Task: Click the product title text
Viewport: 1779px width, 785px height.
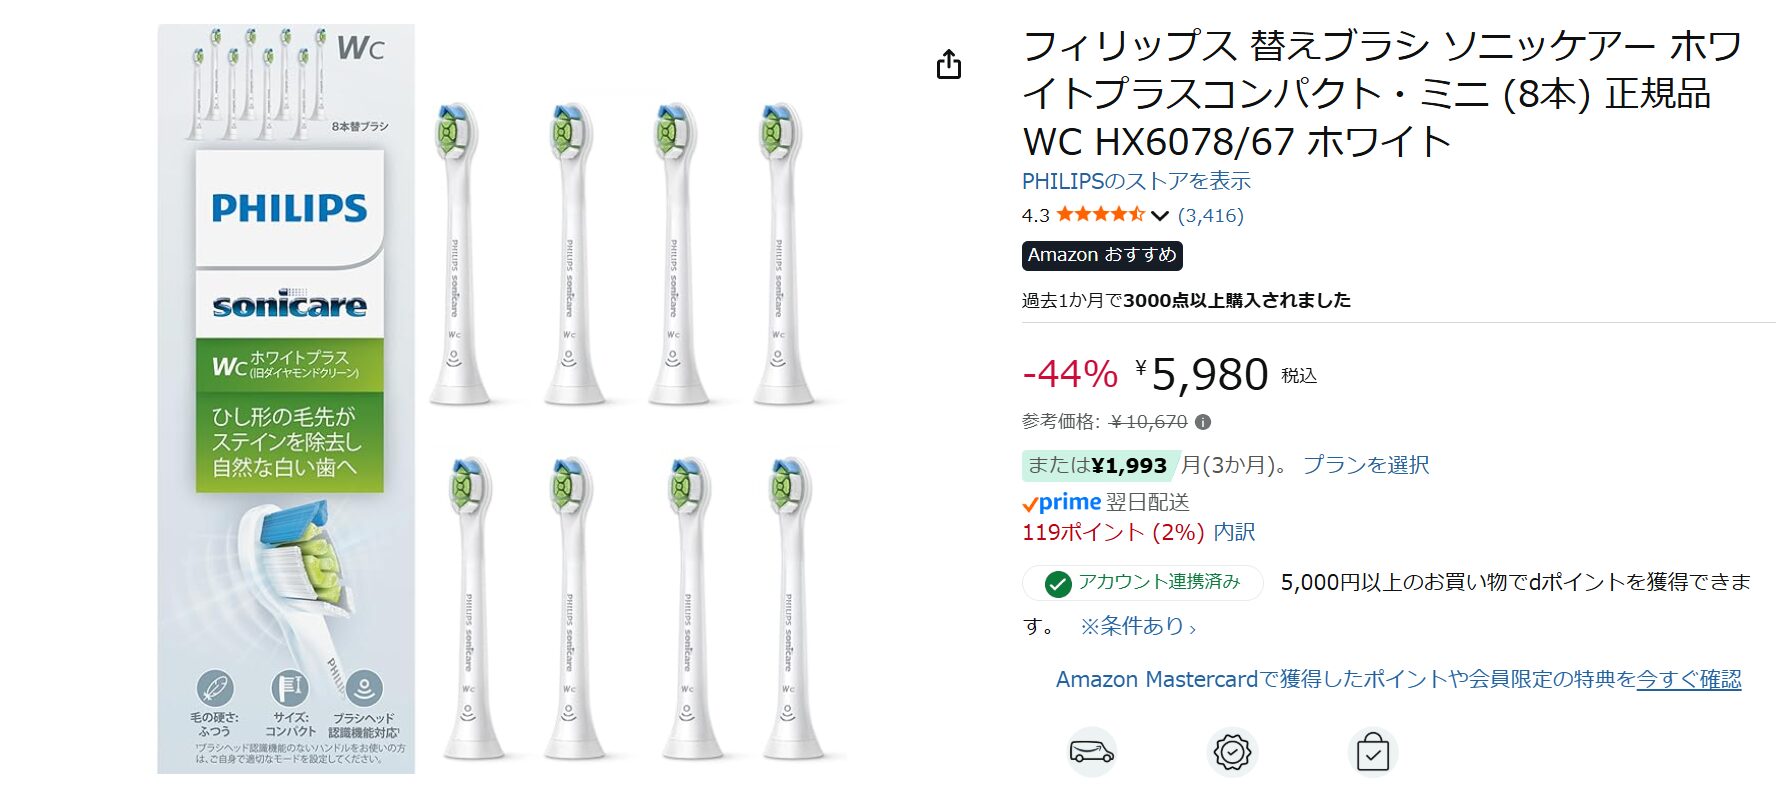Action: pyautogui.click(x=1382, y=93)
